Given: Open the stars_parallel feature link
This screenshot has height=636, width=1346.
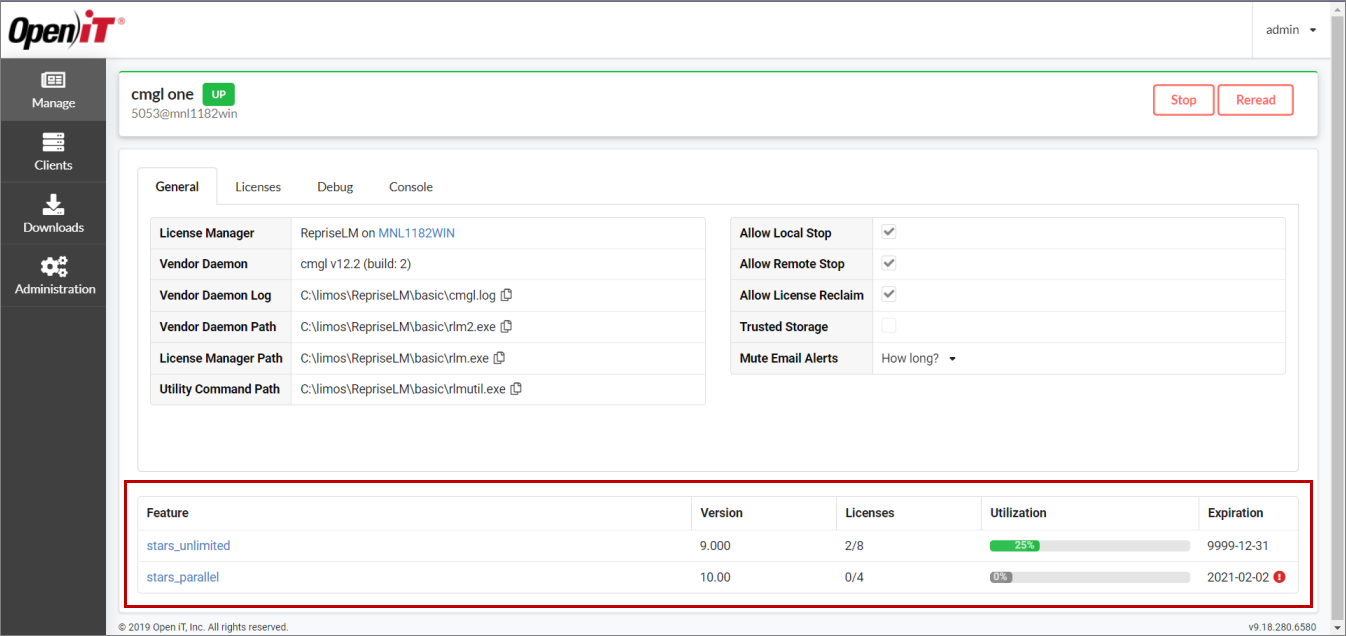Looking at the screenshot, I should pos(182,577).
